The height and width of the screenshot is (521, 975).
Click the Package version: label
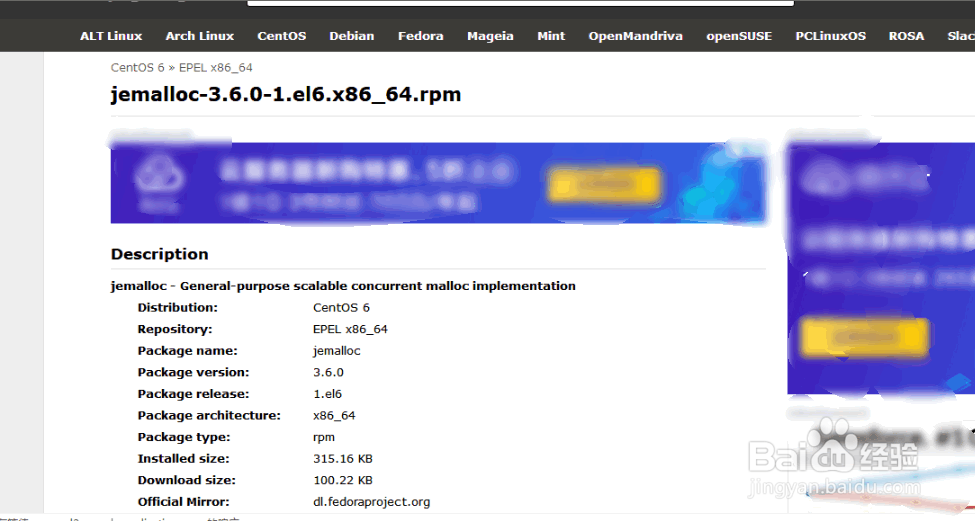pos(193,372)
